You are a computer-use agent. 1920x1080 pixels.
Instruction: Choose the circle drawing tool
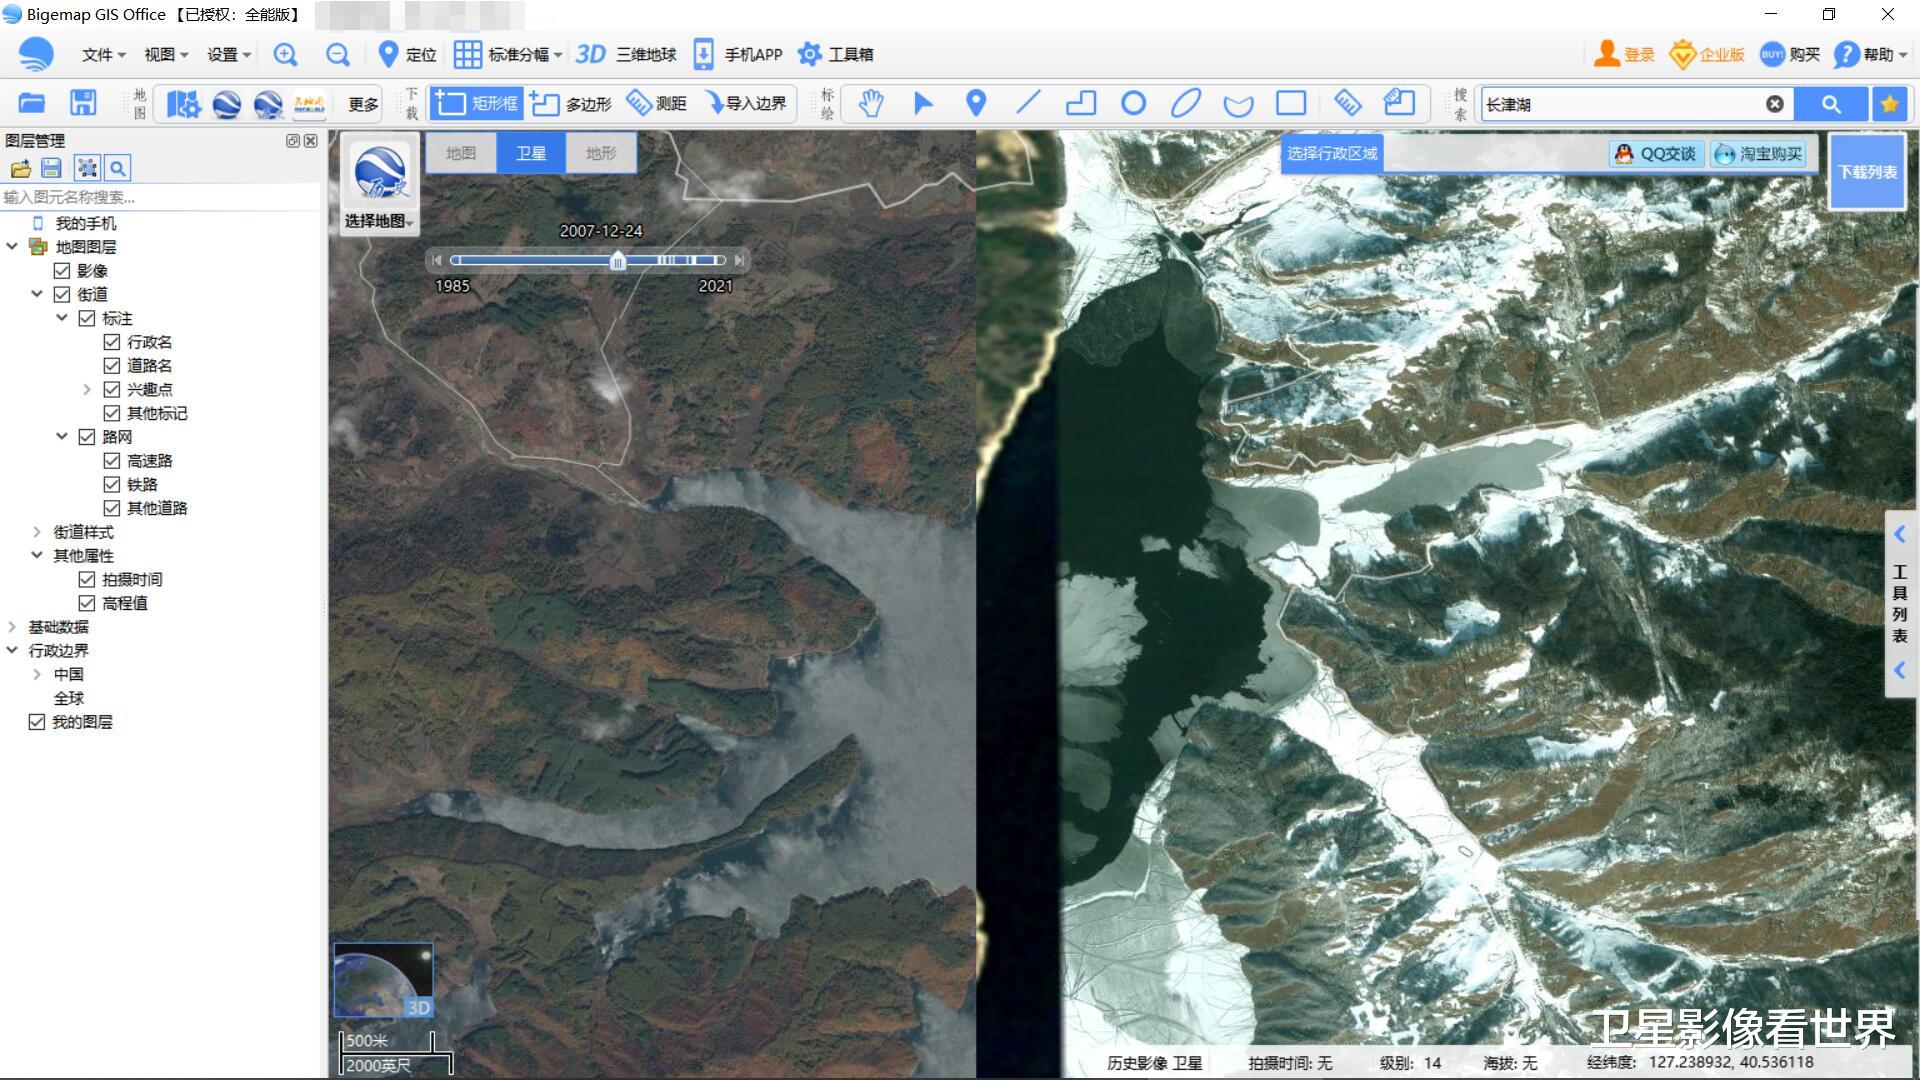(1133, 103)
